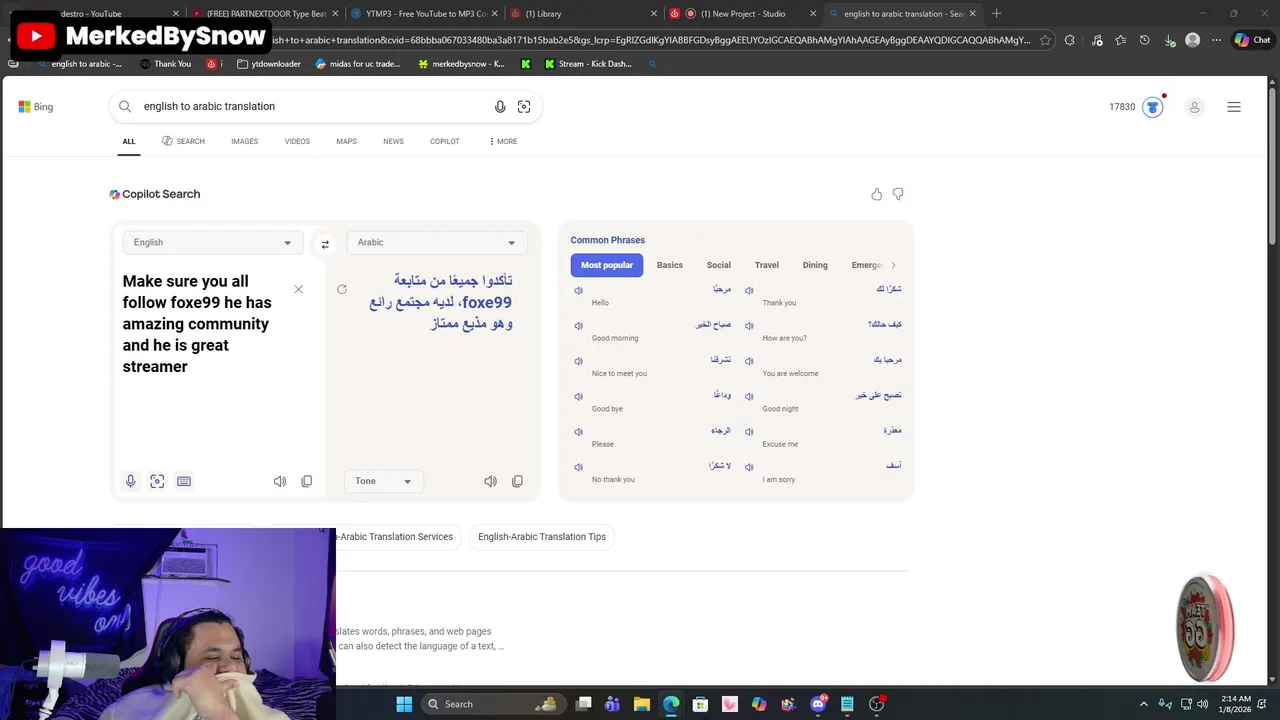Copy the Arabic translation
This screenshot has width=1280, height=720.
[517, 481]
